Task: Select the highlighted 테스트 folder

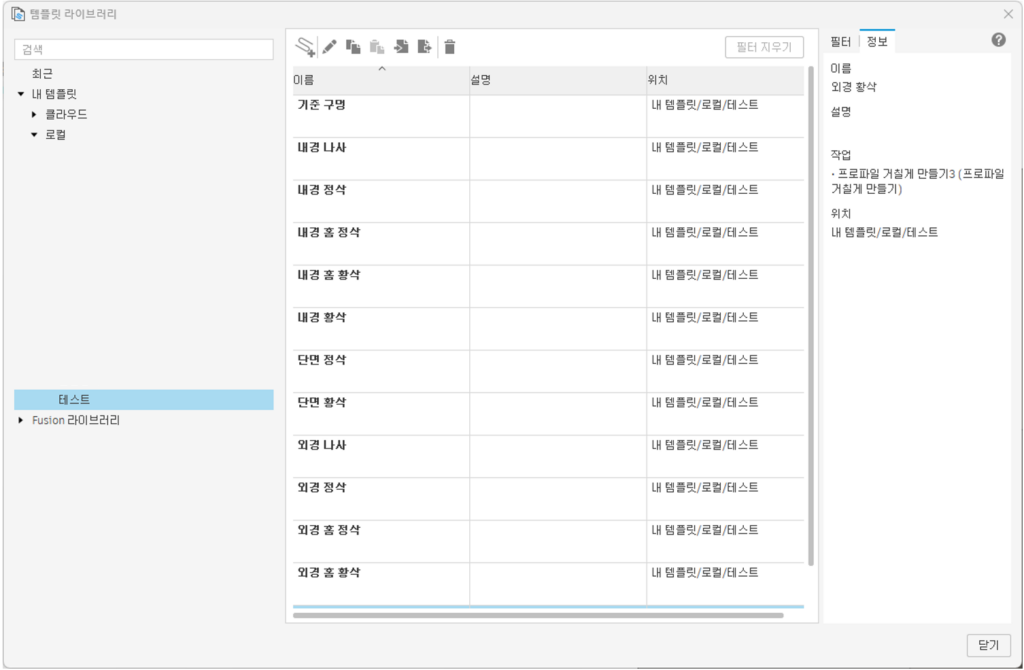Action: tap(144, 400)
